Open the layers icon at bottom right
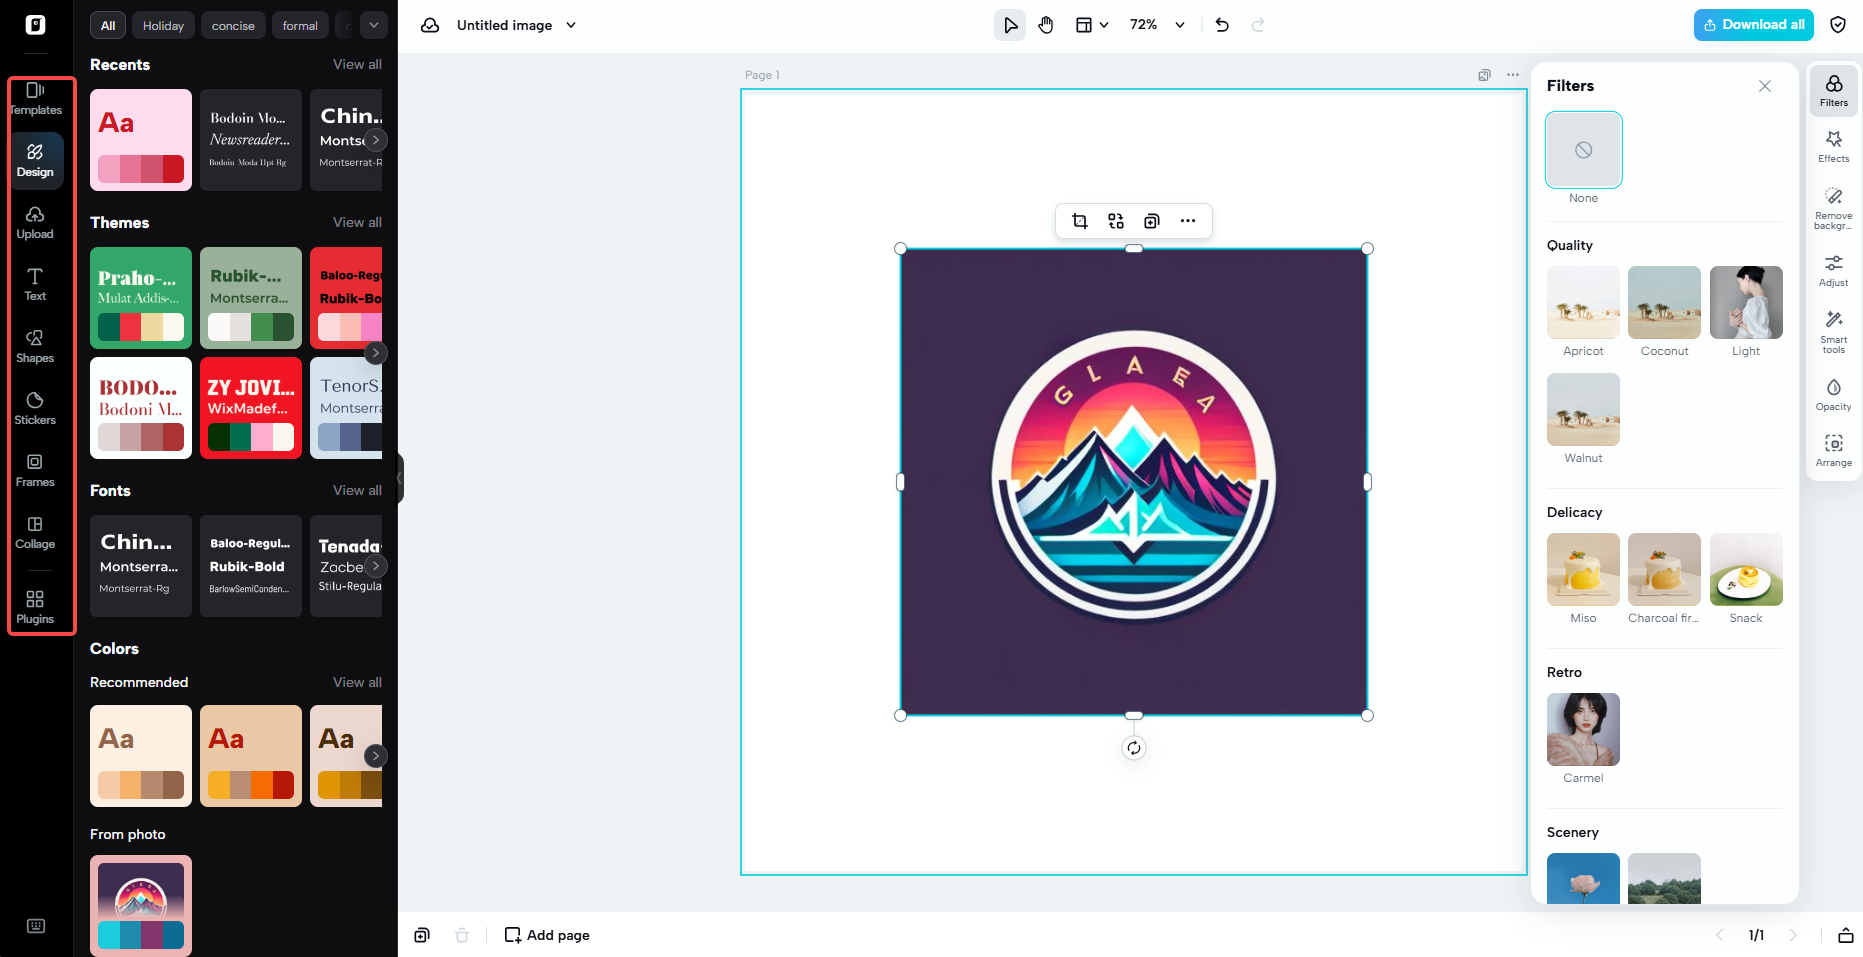 [1846, 935]
